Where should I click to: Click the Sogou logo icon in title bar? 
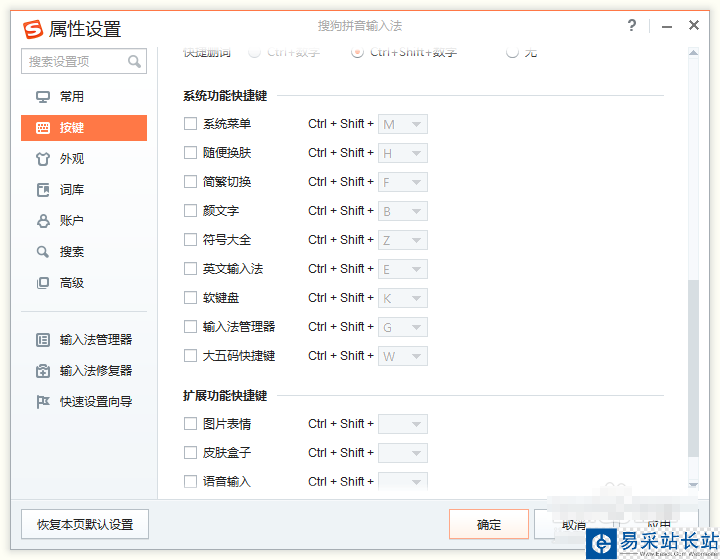tap(33, 29)
